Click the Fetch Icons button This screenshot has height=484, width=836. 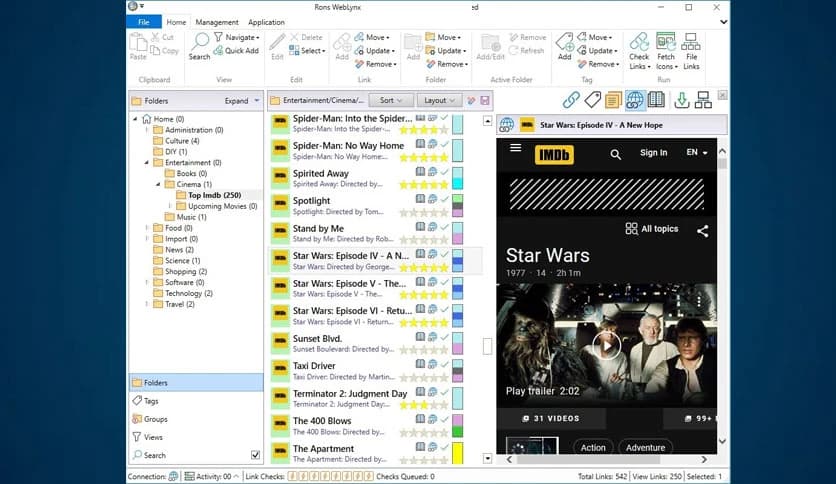666,43
